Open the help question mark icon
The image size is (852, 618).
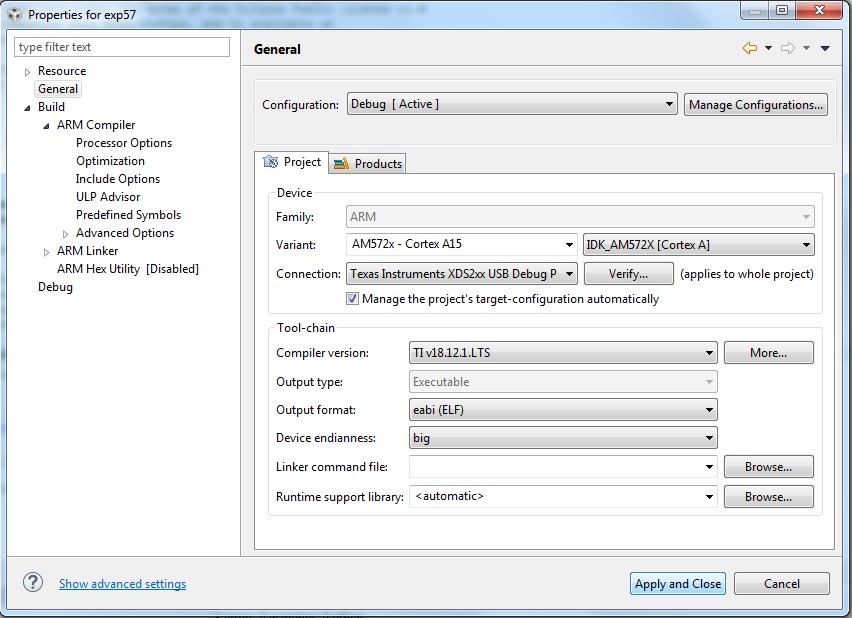click(30, 583)
